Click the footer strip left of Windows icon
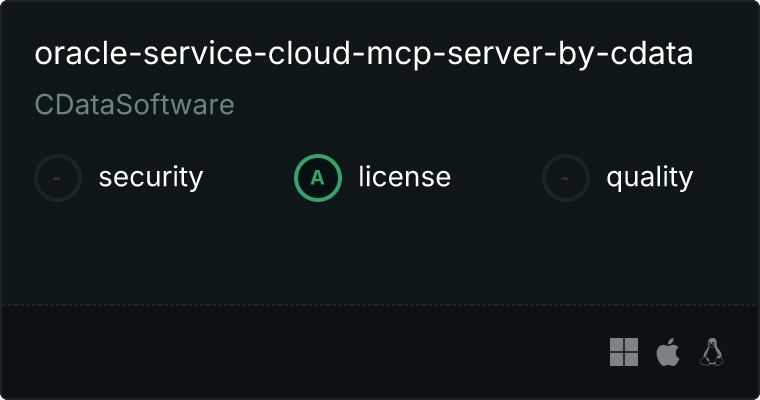 coord(300,352)
